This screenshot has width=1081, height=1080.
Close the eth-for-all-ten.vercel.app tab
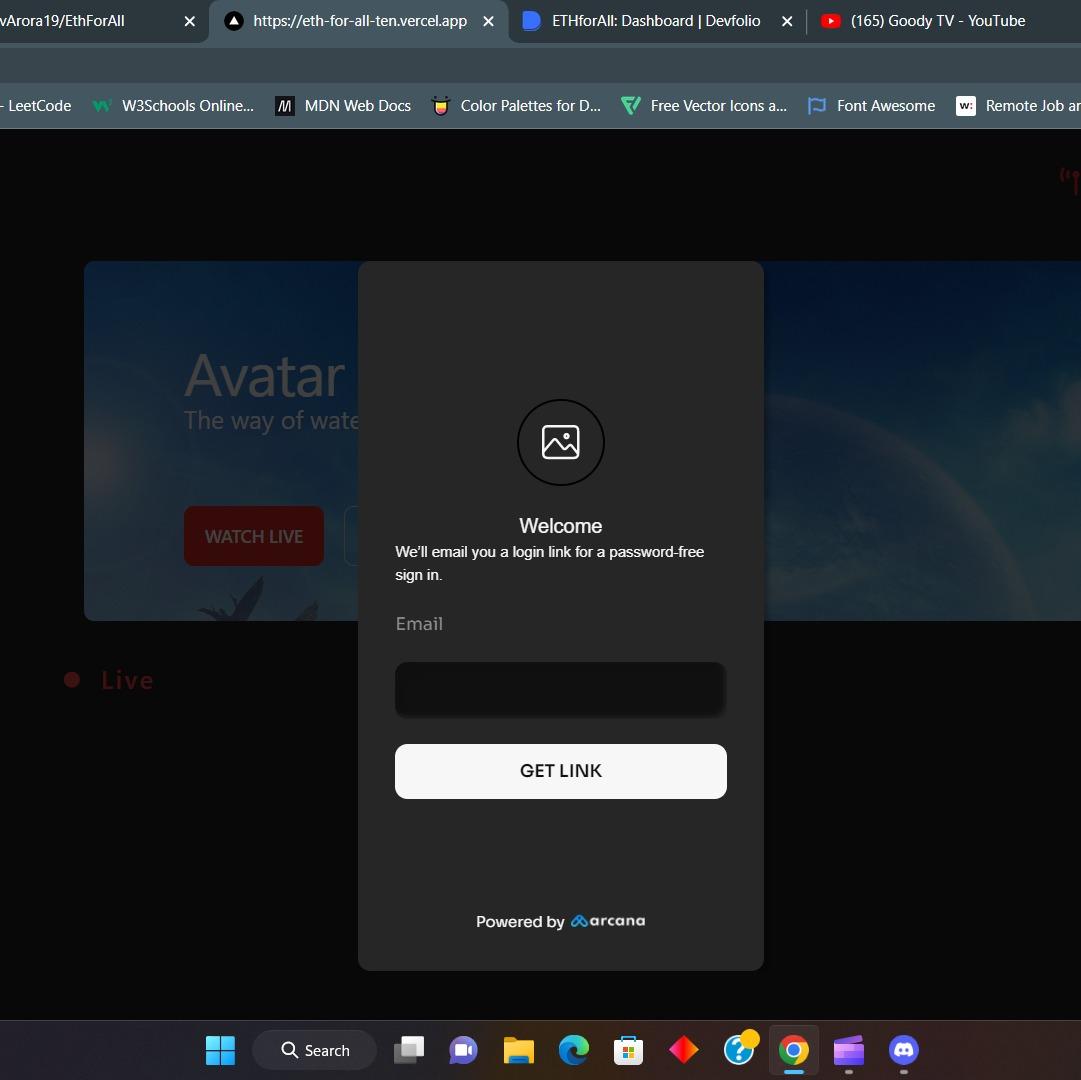coord(488,21)
